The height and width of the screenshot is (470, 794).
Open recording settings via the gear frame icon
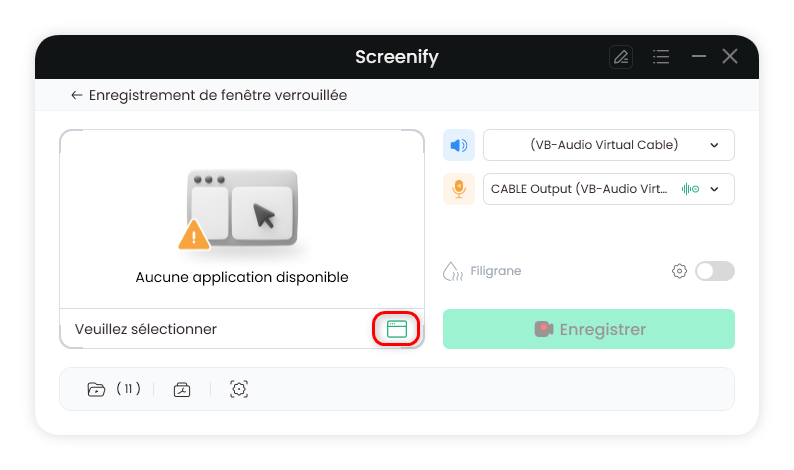pyautogui.click(x=239, y=389)
